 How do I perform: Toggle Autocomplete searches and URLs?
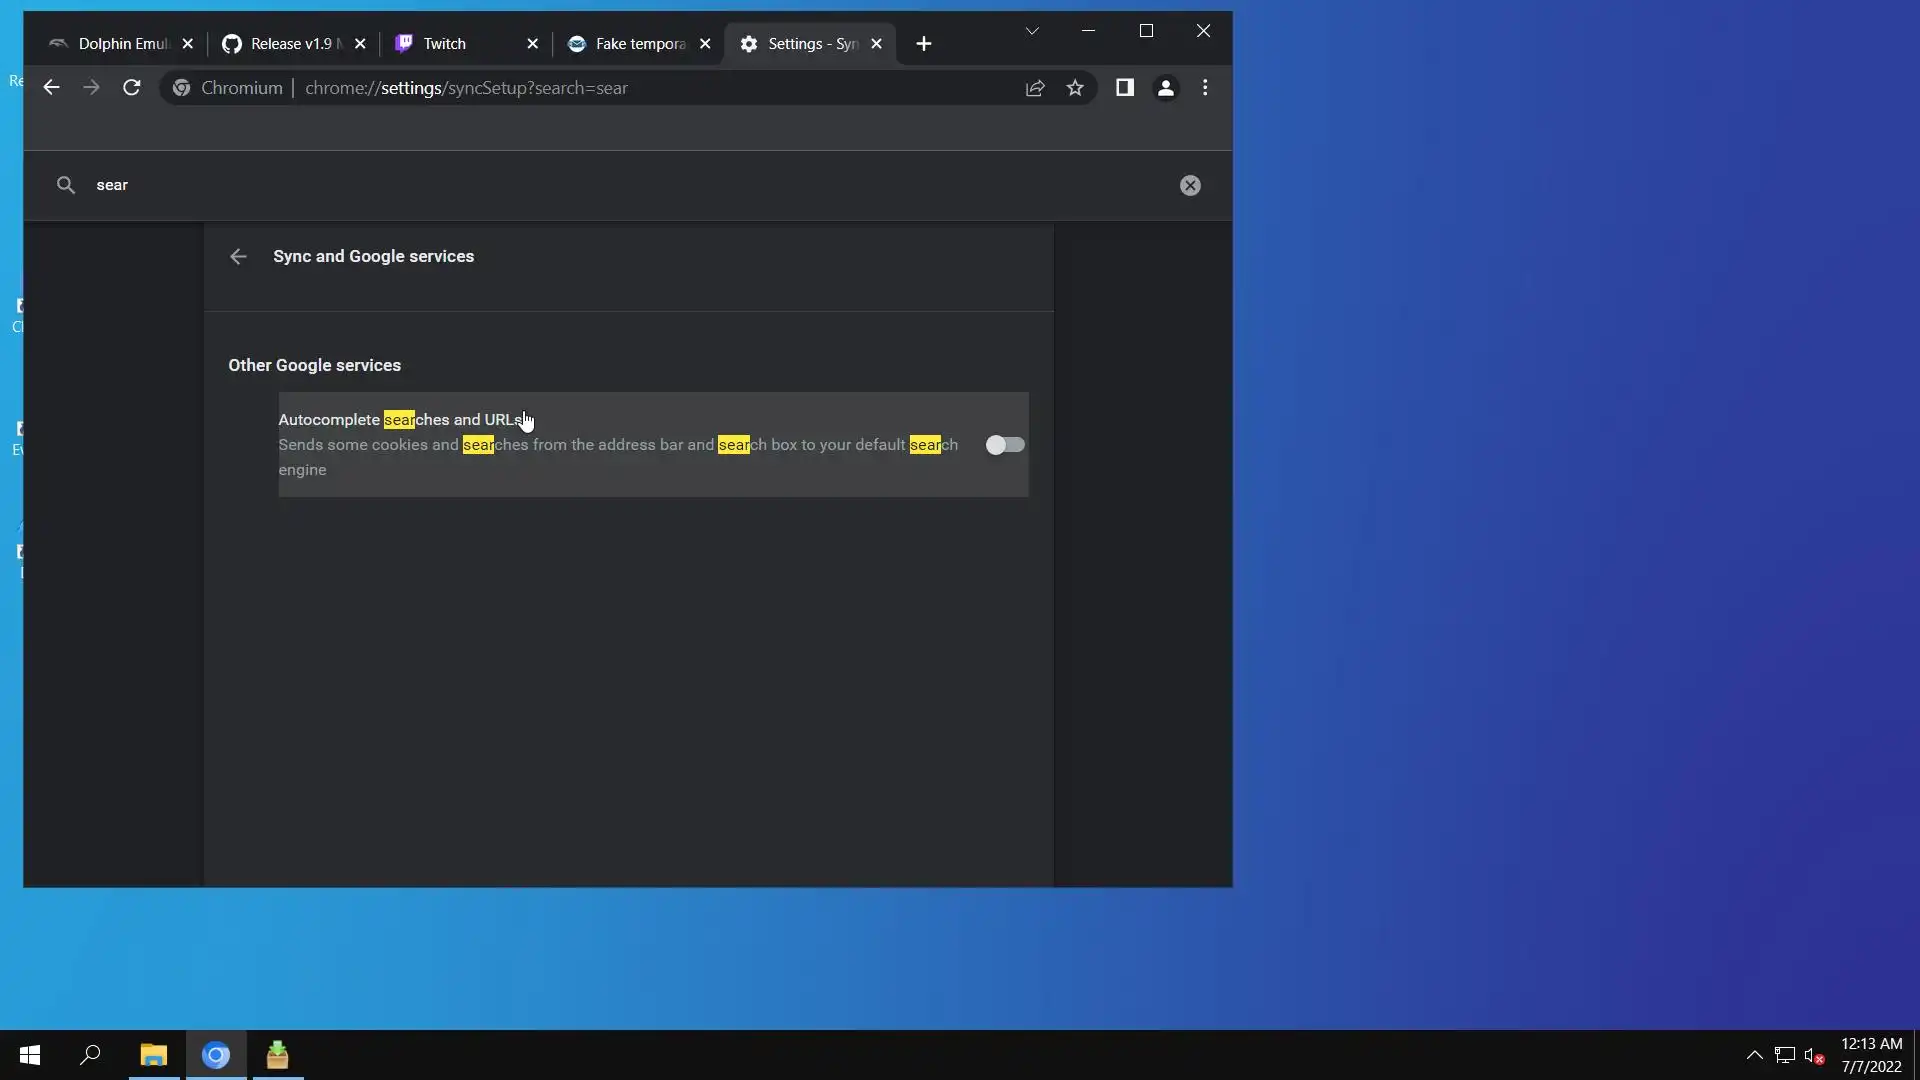click(x=1004, y=445)
